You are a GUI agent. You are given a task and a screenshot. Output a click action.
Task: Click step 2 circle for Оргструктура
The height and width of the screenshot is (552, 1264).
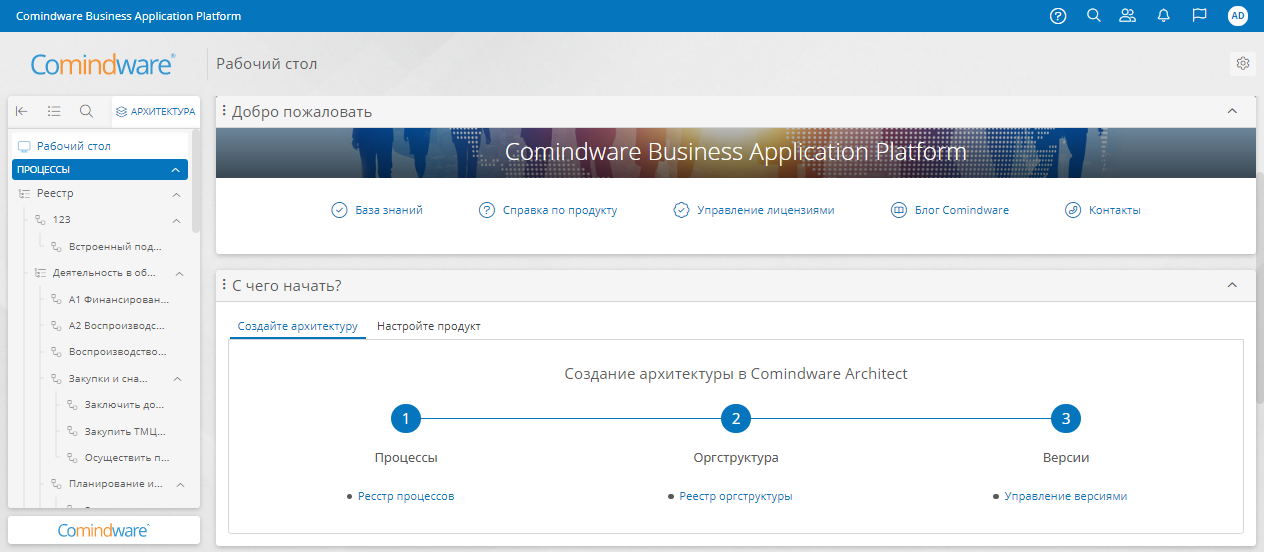point(736,419)
